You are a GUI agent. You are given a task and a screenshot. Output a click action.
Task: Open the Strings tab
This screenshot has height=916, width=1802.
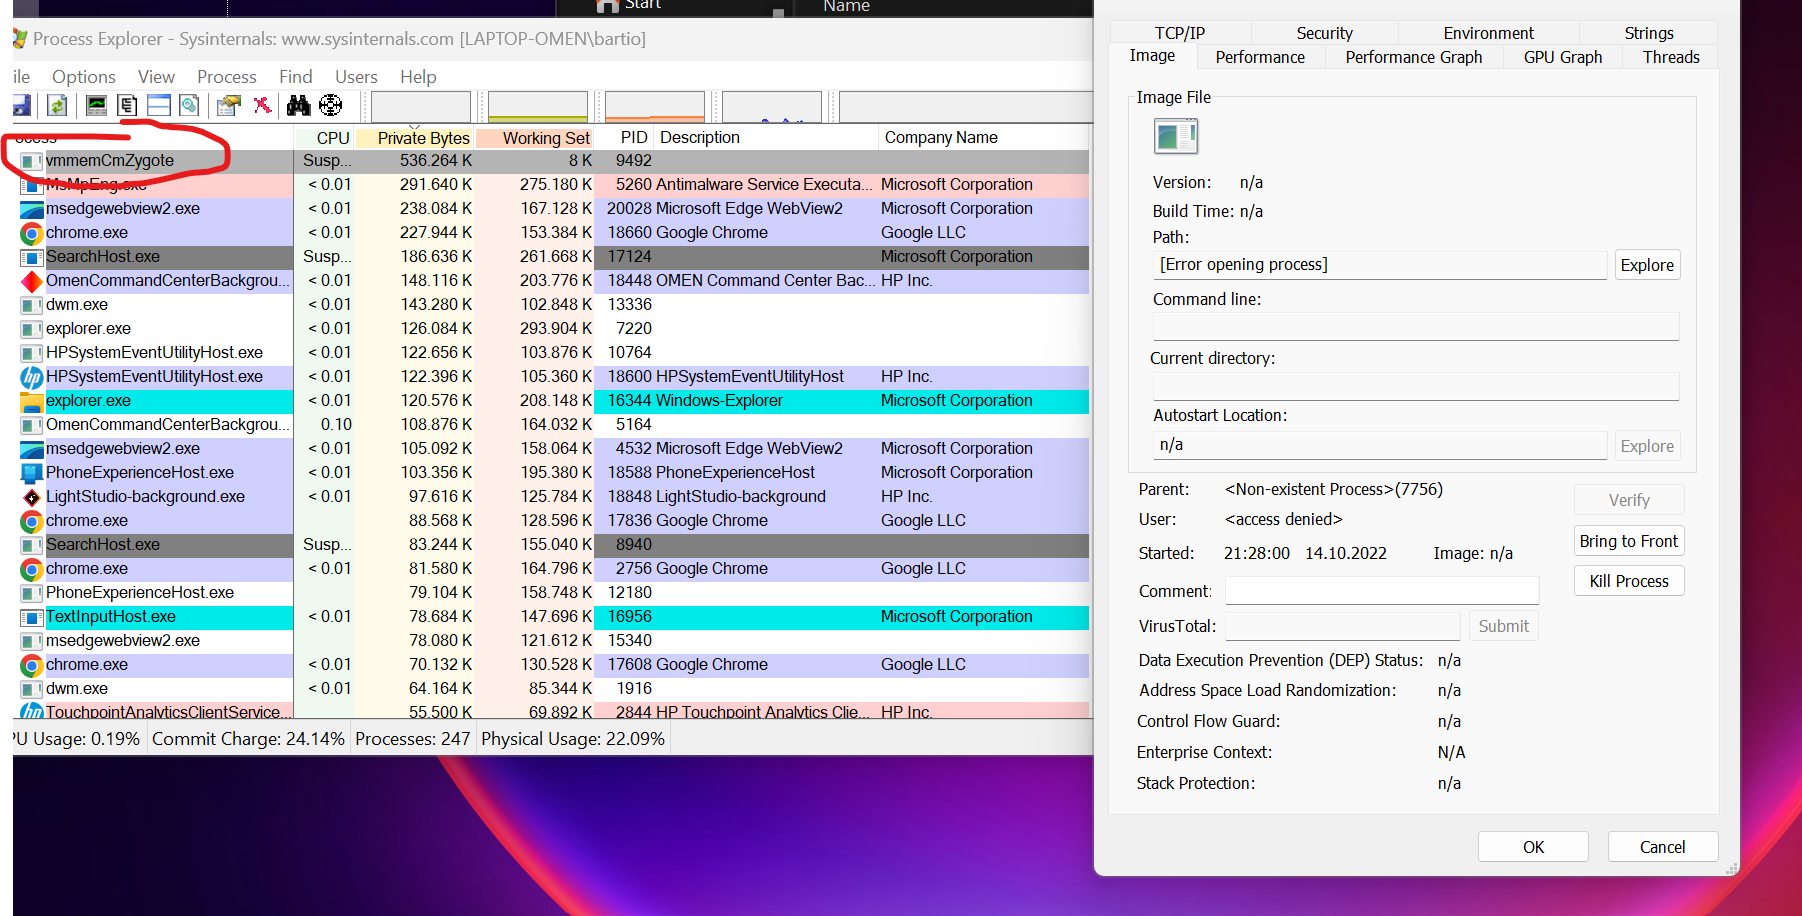coord(1649,33)
